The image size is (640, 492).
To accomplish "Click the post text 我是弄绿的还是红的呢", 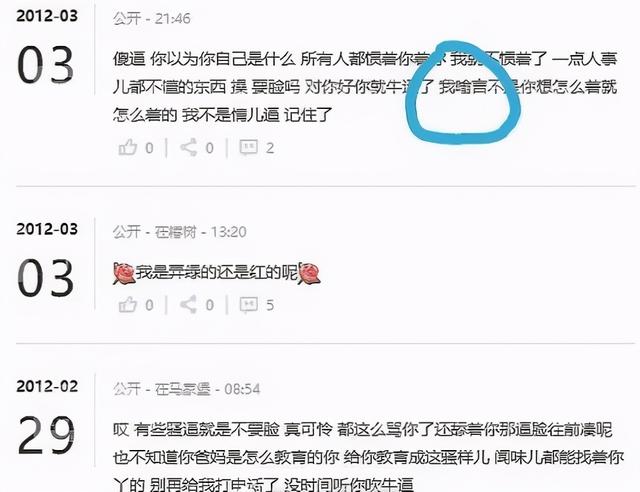I will 217,273.
